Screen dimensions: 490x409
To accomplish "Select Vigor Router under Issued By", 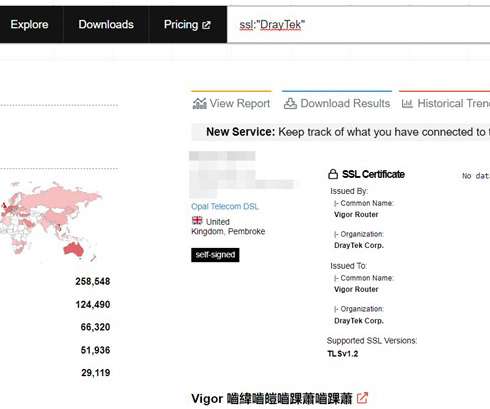I will coord(356,214).
